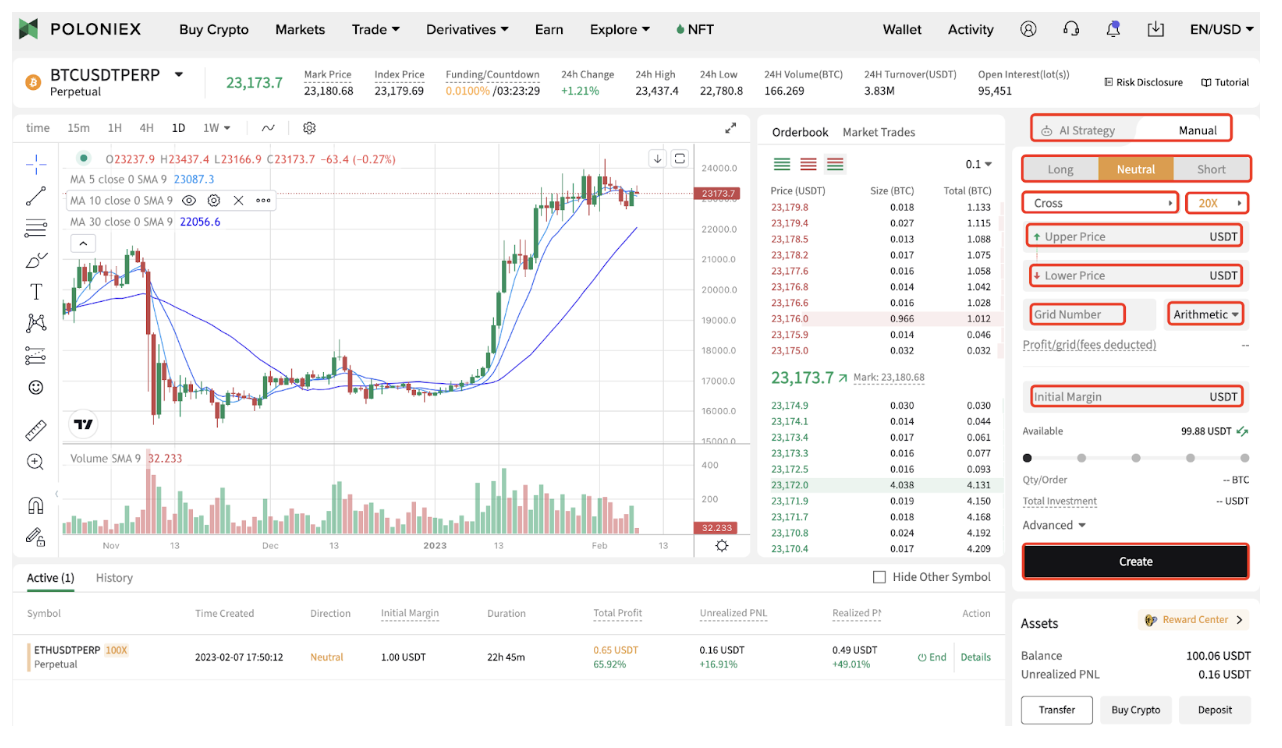Open the chart patterns tool
The height and width of the screenshot is (748, 1282).
click(x=36, y=323)
